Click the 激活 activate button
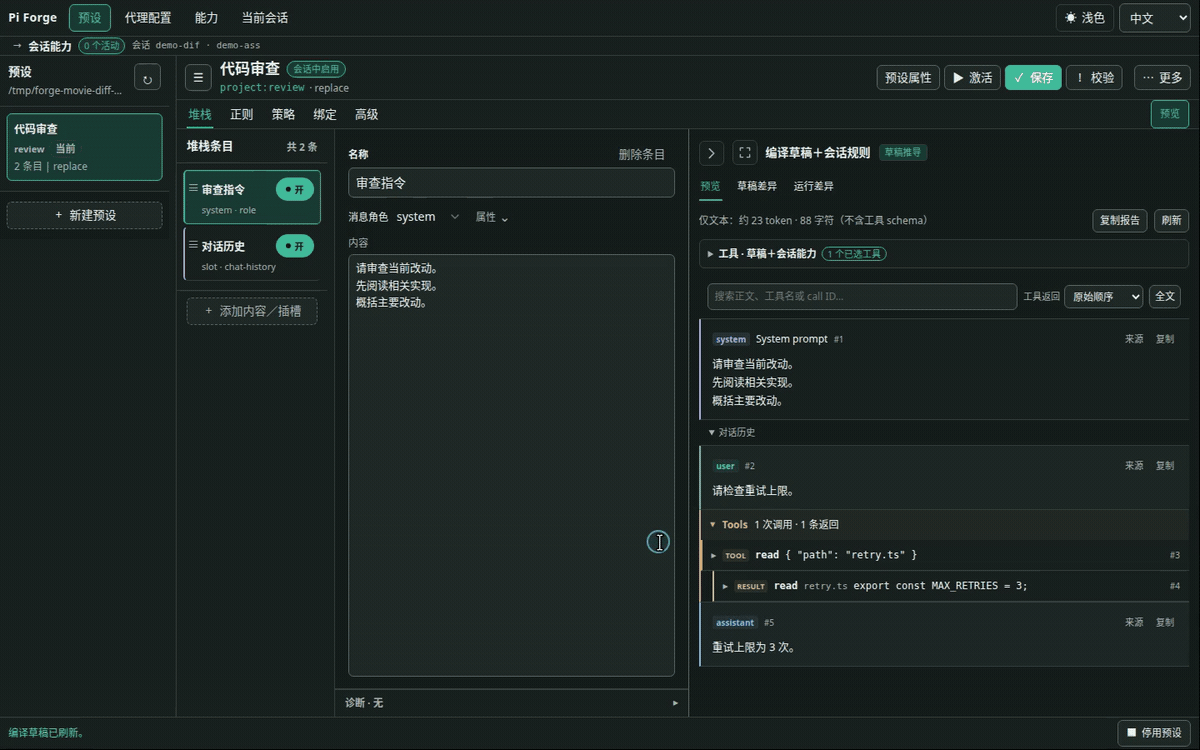The width and height of the screenshot is (1200, 750). [x=972, y=78]
